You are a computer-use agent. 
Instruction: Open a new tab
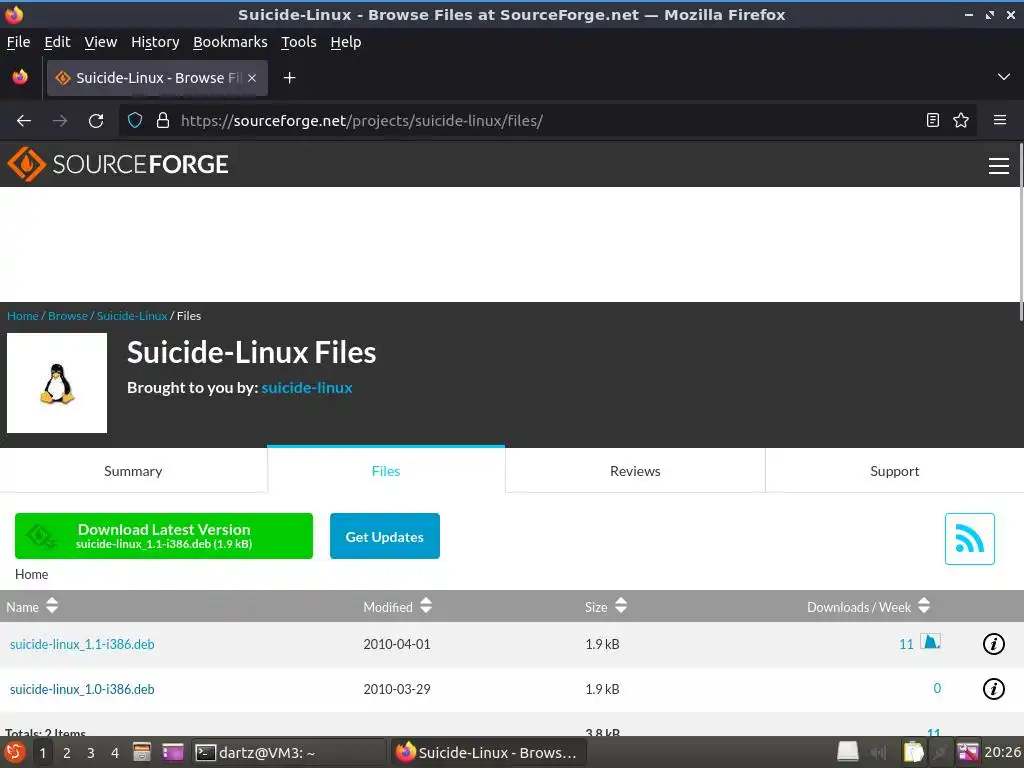click(x=289, y=78)
